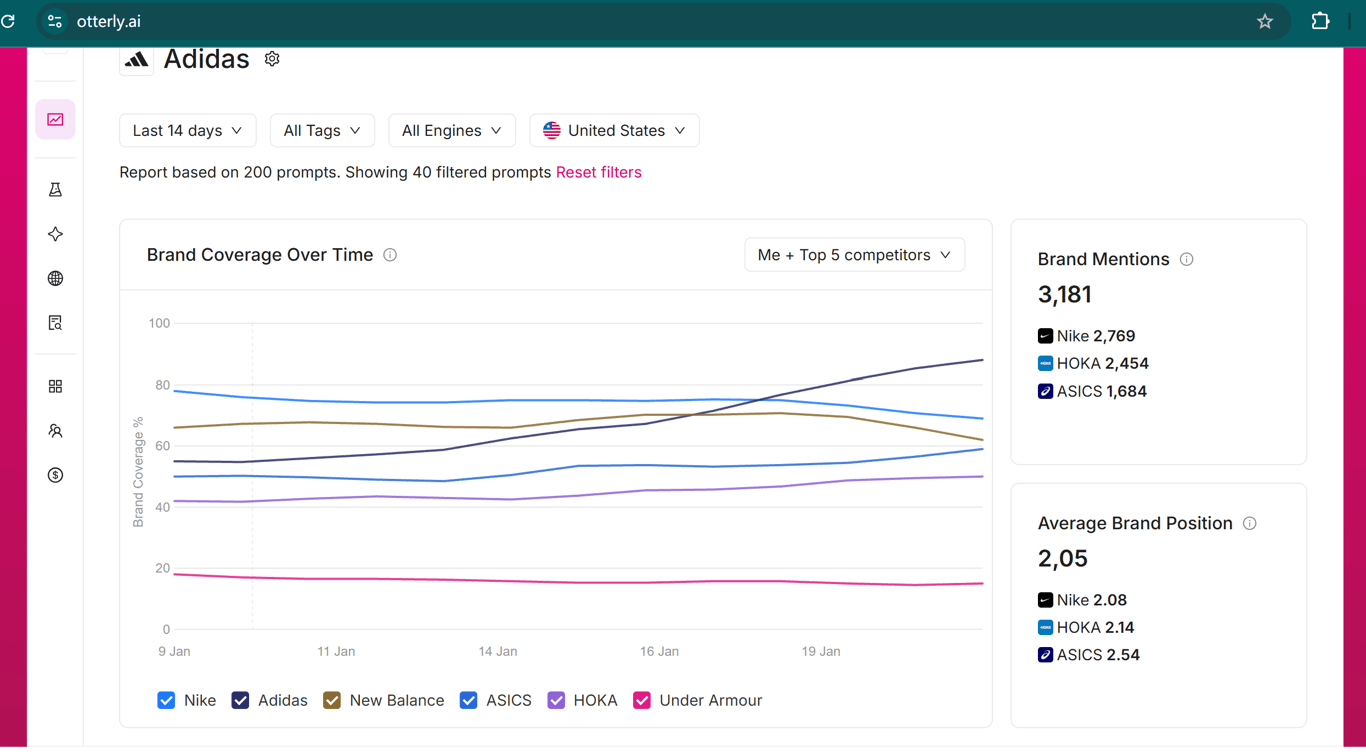The height and width of the screenshot is (755, 1366).
Task: Open the All Engines dropdown
Action: 452,131
